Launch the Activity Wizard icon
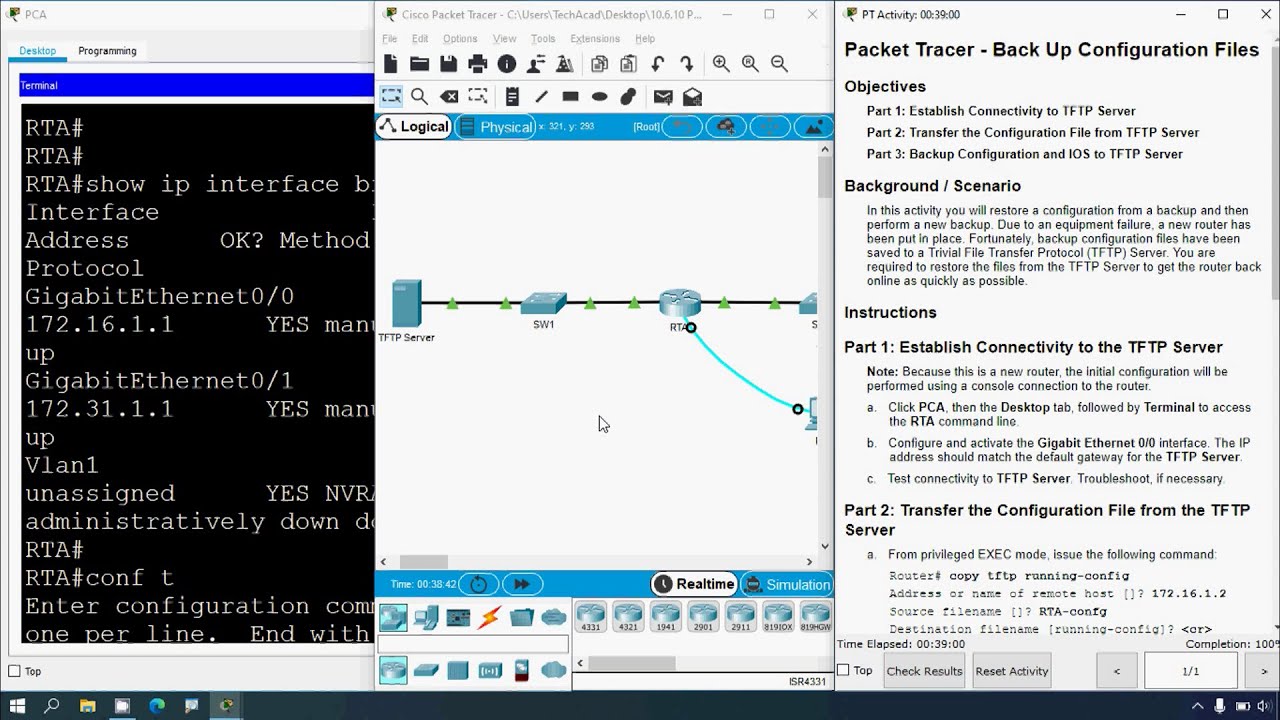This screenshot has width=1280, height=720. tap(565, 64)
